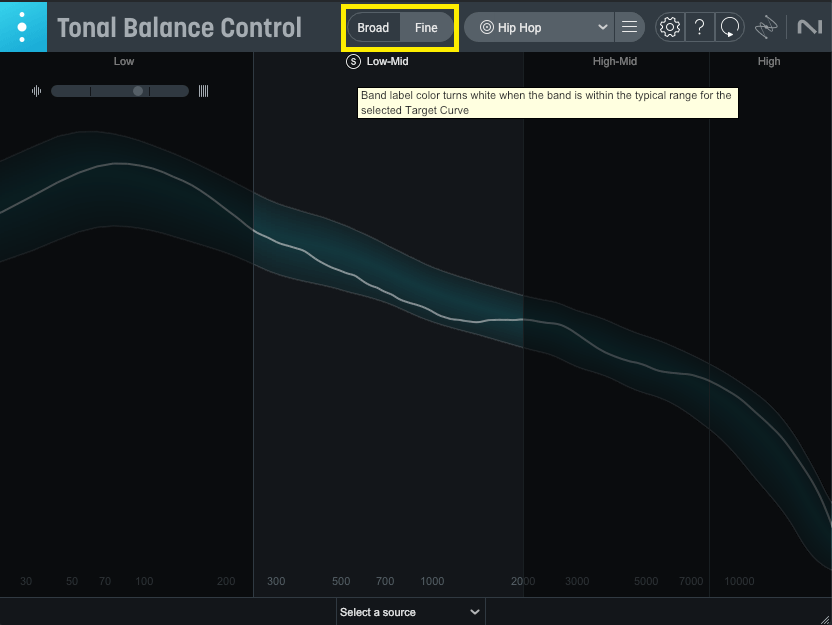
Task: Select the Low band label
Action: coord(124,62)
